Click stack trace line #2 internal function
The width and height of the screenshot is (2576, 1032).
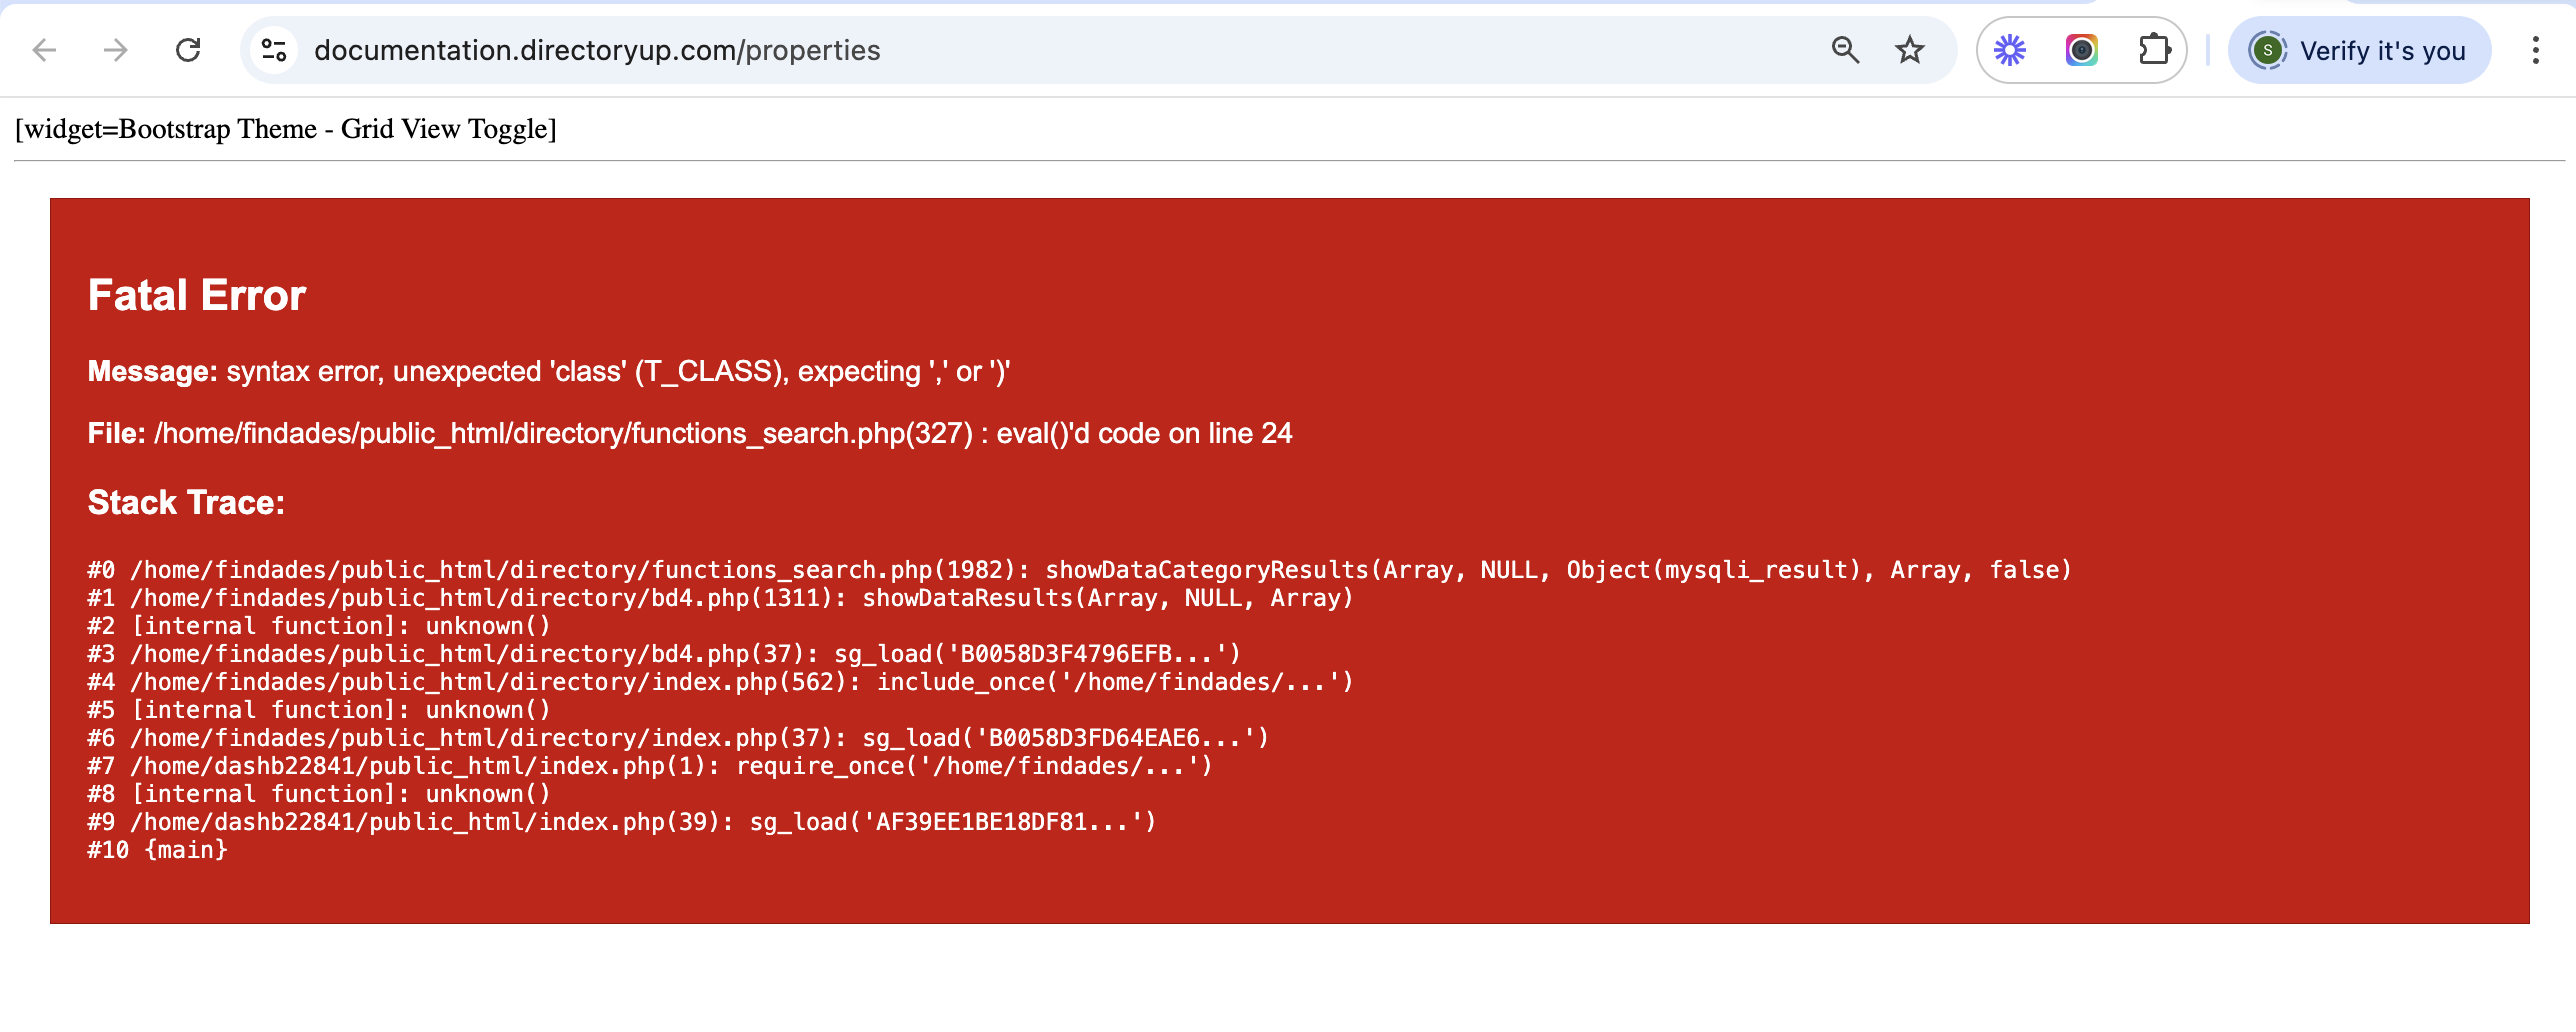[x=319, y=626]
